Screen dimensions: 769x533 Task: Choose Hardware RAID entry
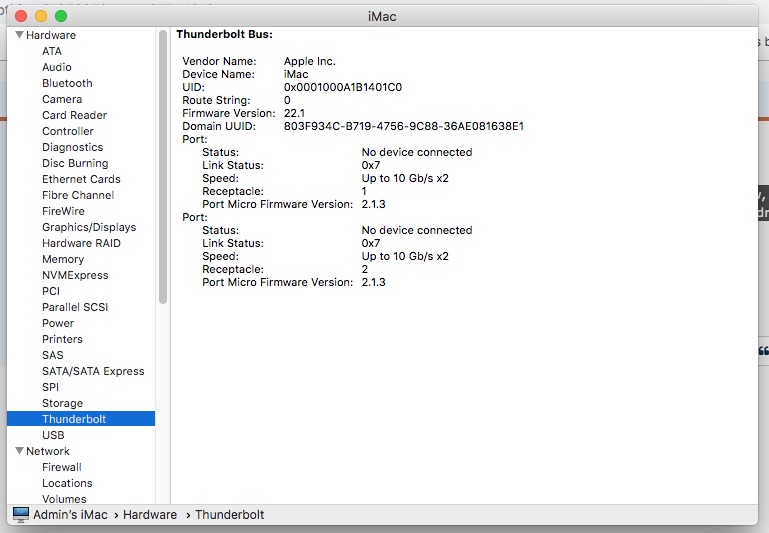[x=81, y=243]
